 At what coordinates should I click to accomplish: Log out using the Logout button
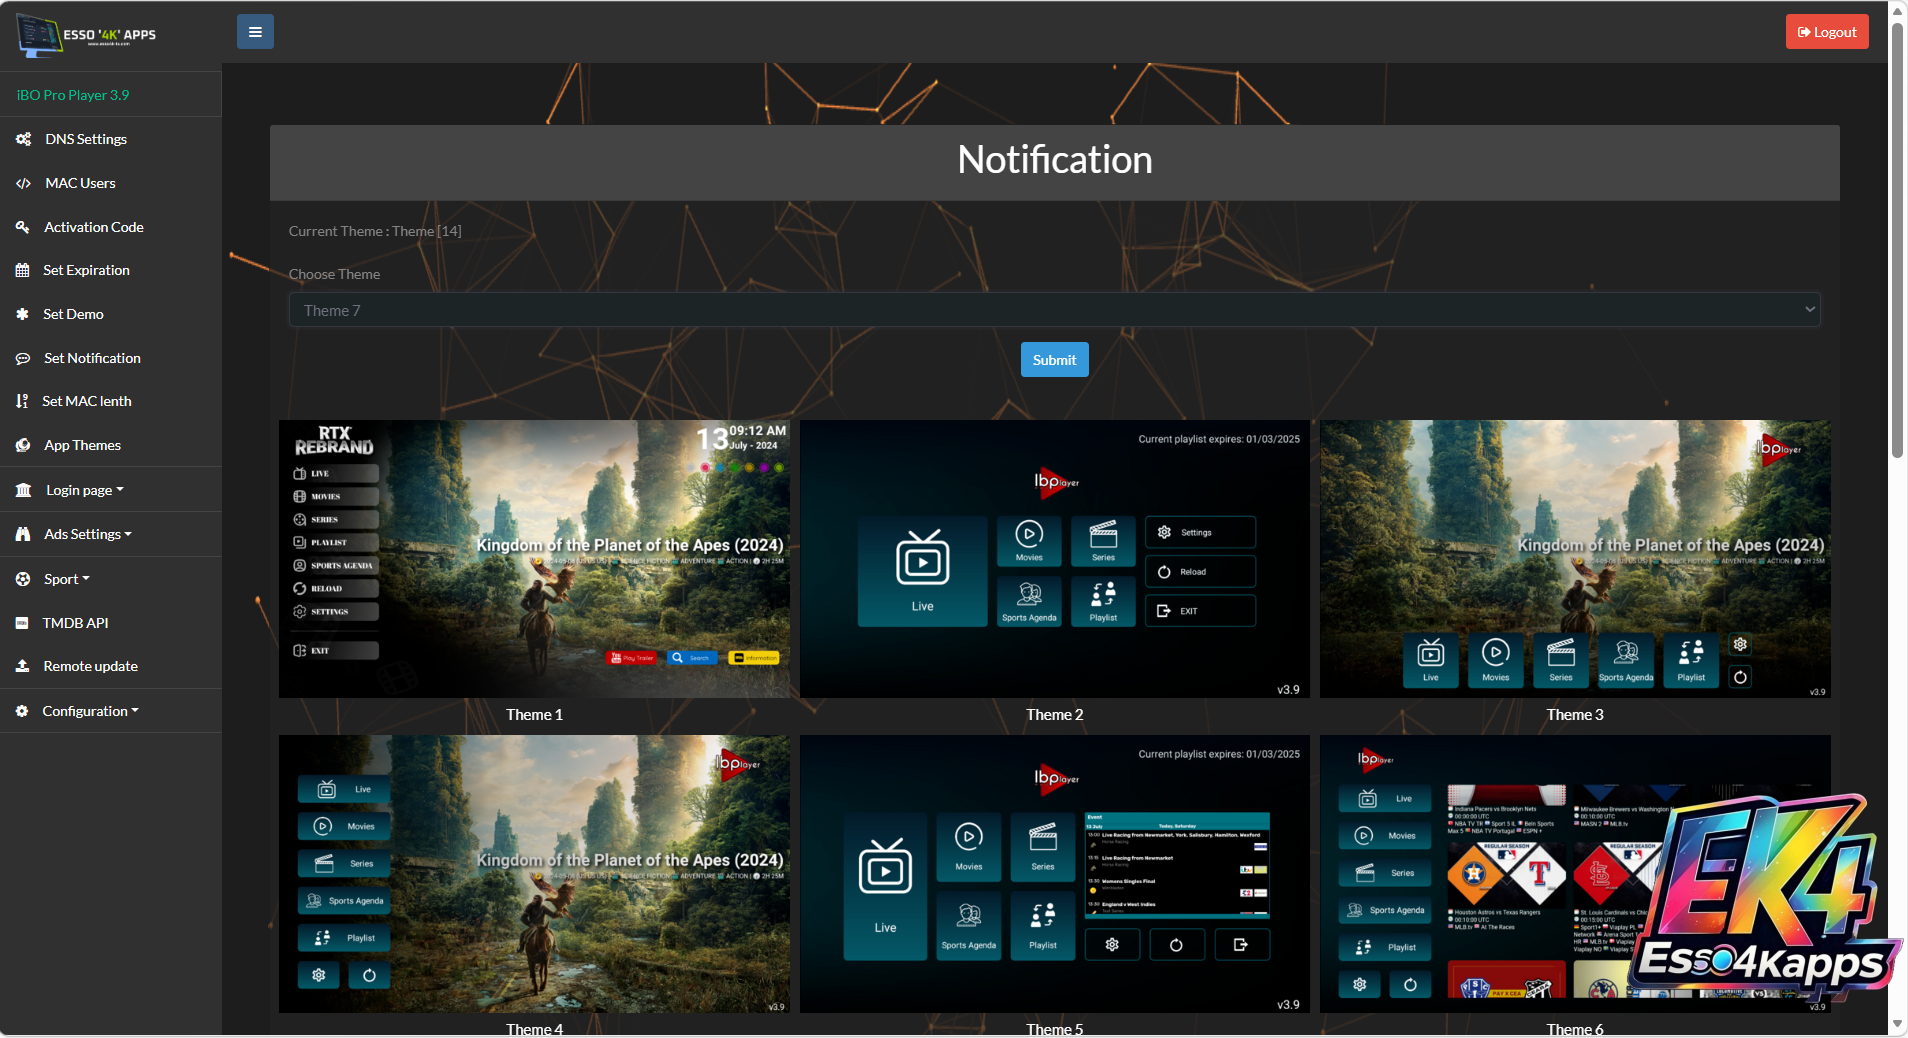[x=1826, y=32]
